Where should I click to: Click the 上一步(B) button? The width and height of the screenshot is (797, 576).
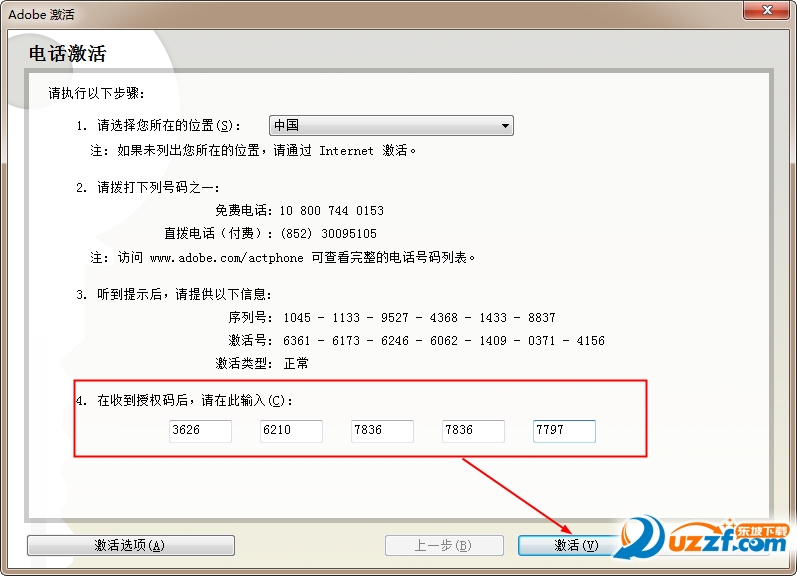pyautogui.click(x=444, y=545)
